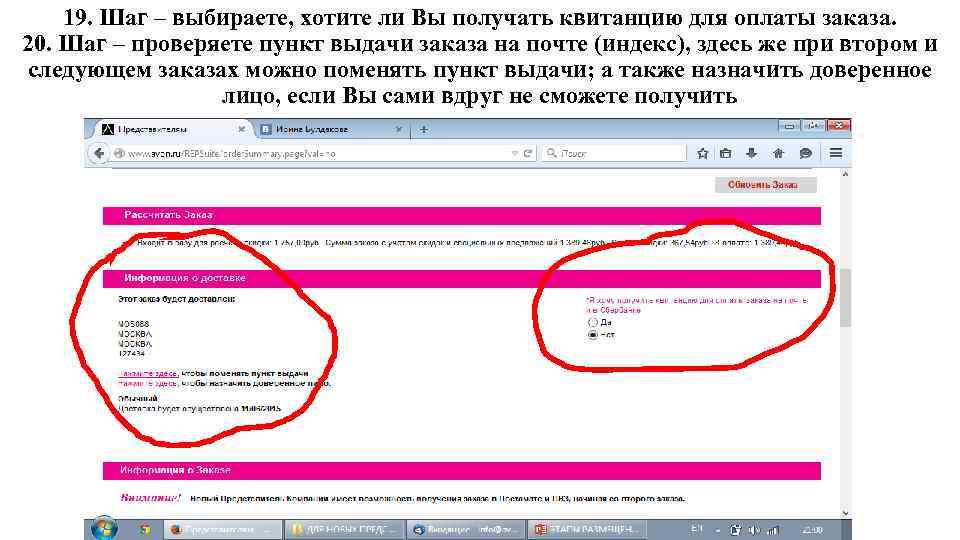Open the Firefox hamburger menu
The image size is (960, 540).
coord(836,153)
